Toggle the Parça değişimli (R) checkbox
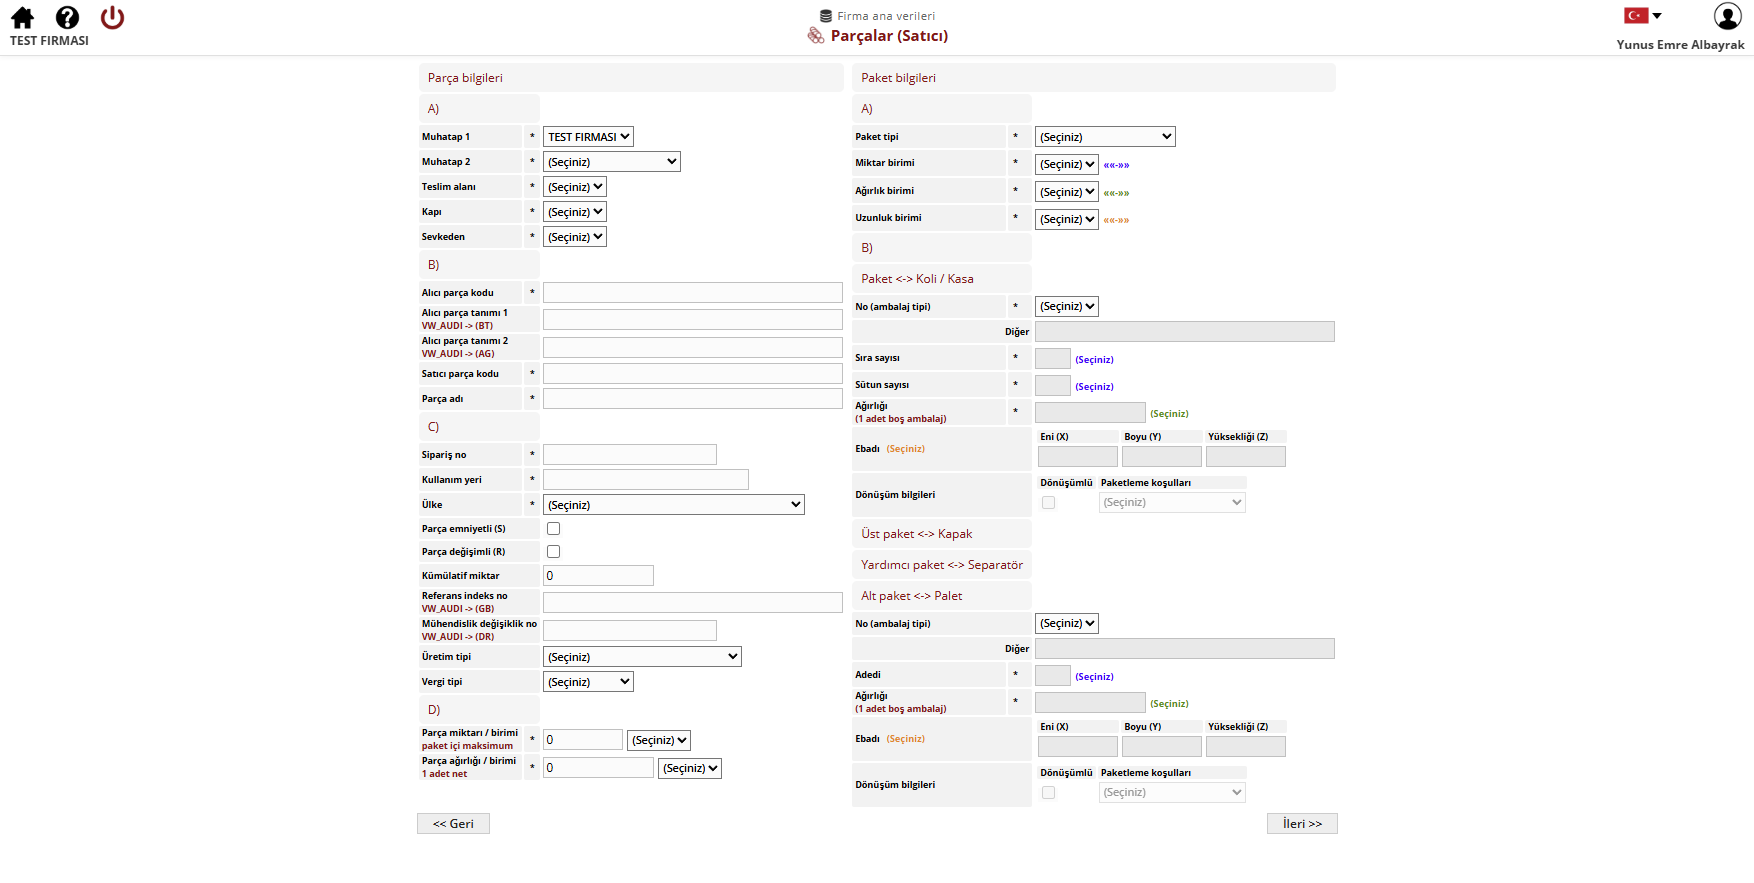 click(x=553, y=551)
